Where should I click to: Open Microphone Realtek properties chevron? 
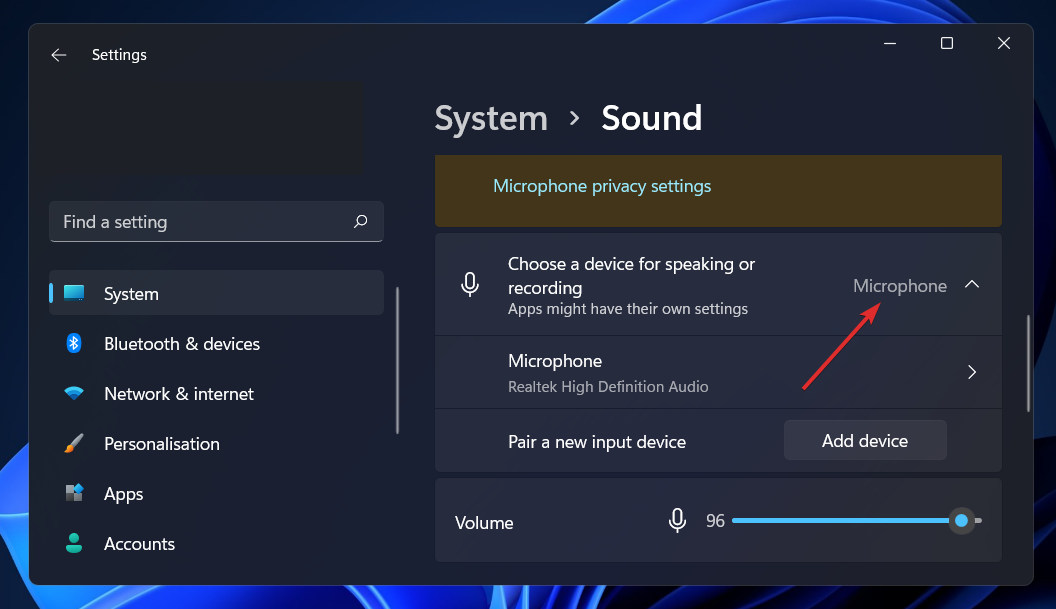pyautogui.click(x=972, y=372)
